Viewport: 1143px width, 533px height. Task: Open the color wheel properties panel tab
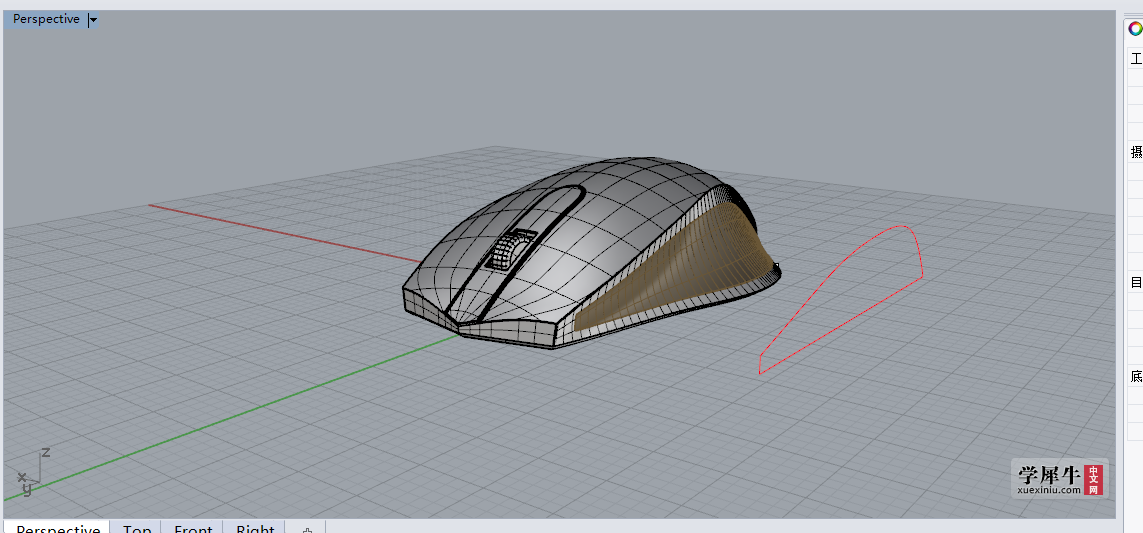(x=1135, y=29)
